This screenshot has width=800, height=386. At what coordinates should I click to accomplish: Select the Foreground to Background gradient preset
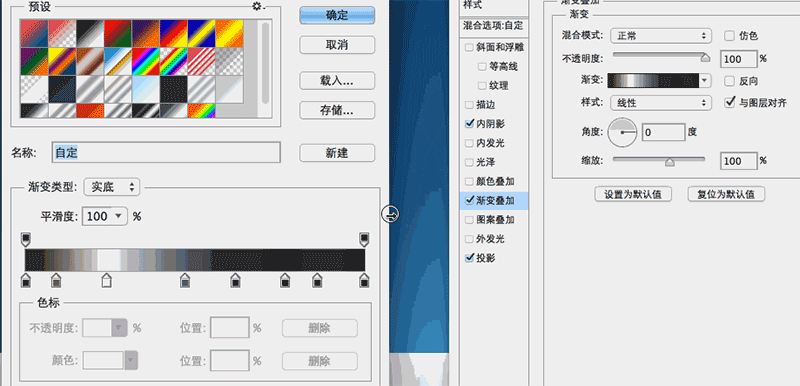tap(34, 34)
